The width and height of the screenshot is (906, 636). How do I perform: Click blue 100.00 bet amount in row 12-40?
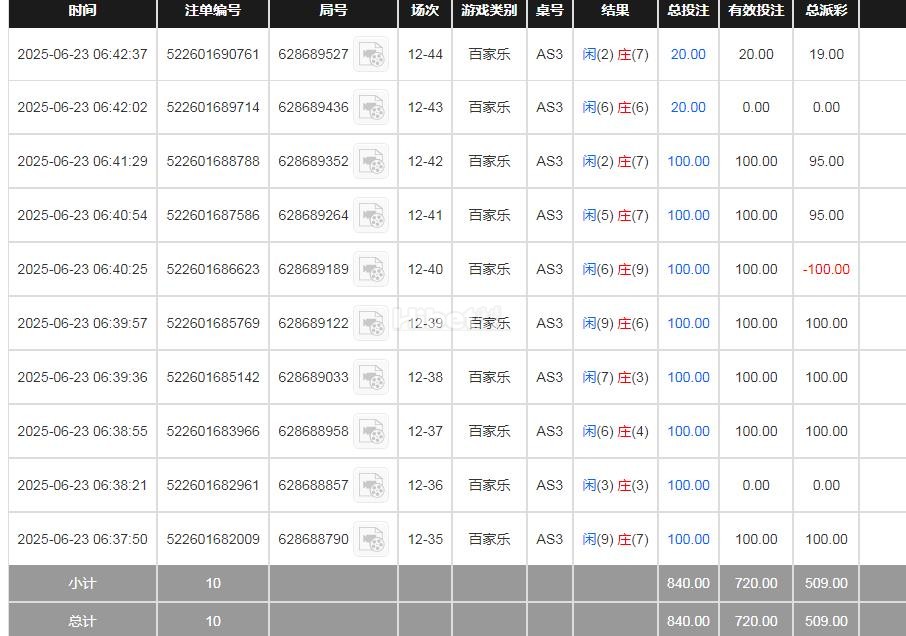688,269
